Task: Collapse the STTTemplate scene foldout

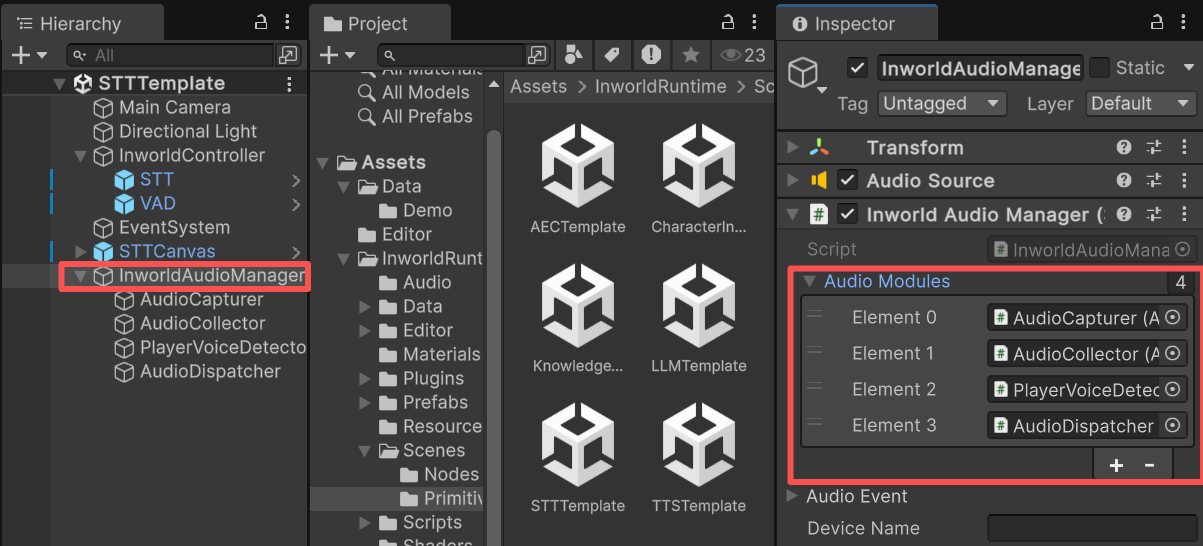Action: 59,84
